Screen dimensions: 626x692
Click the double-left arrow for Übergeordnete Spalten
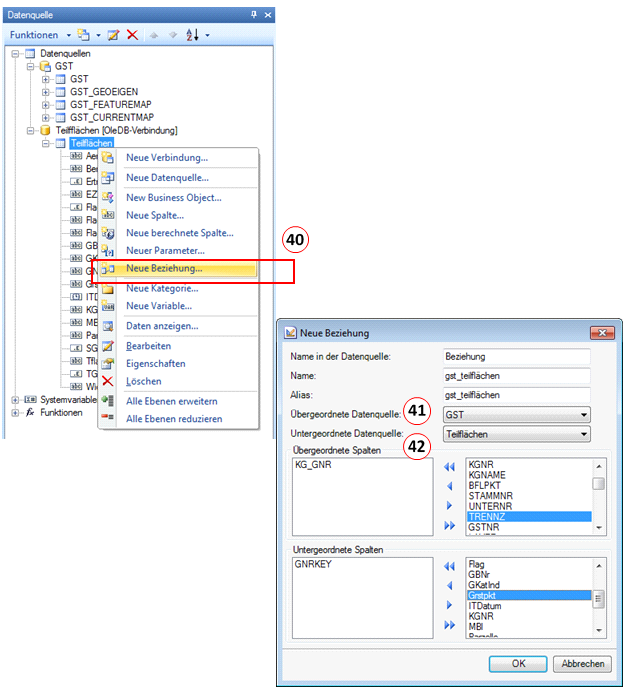tap(449, 466)
